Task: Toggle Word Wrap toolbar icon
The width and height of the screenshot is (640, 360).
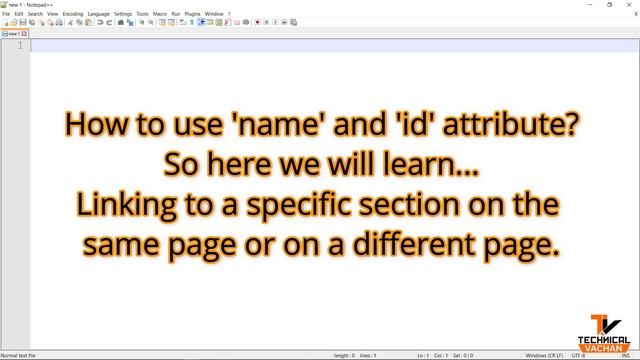Action: click(183, 22)
